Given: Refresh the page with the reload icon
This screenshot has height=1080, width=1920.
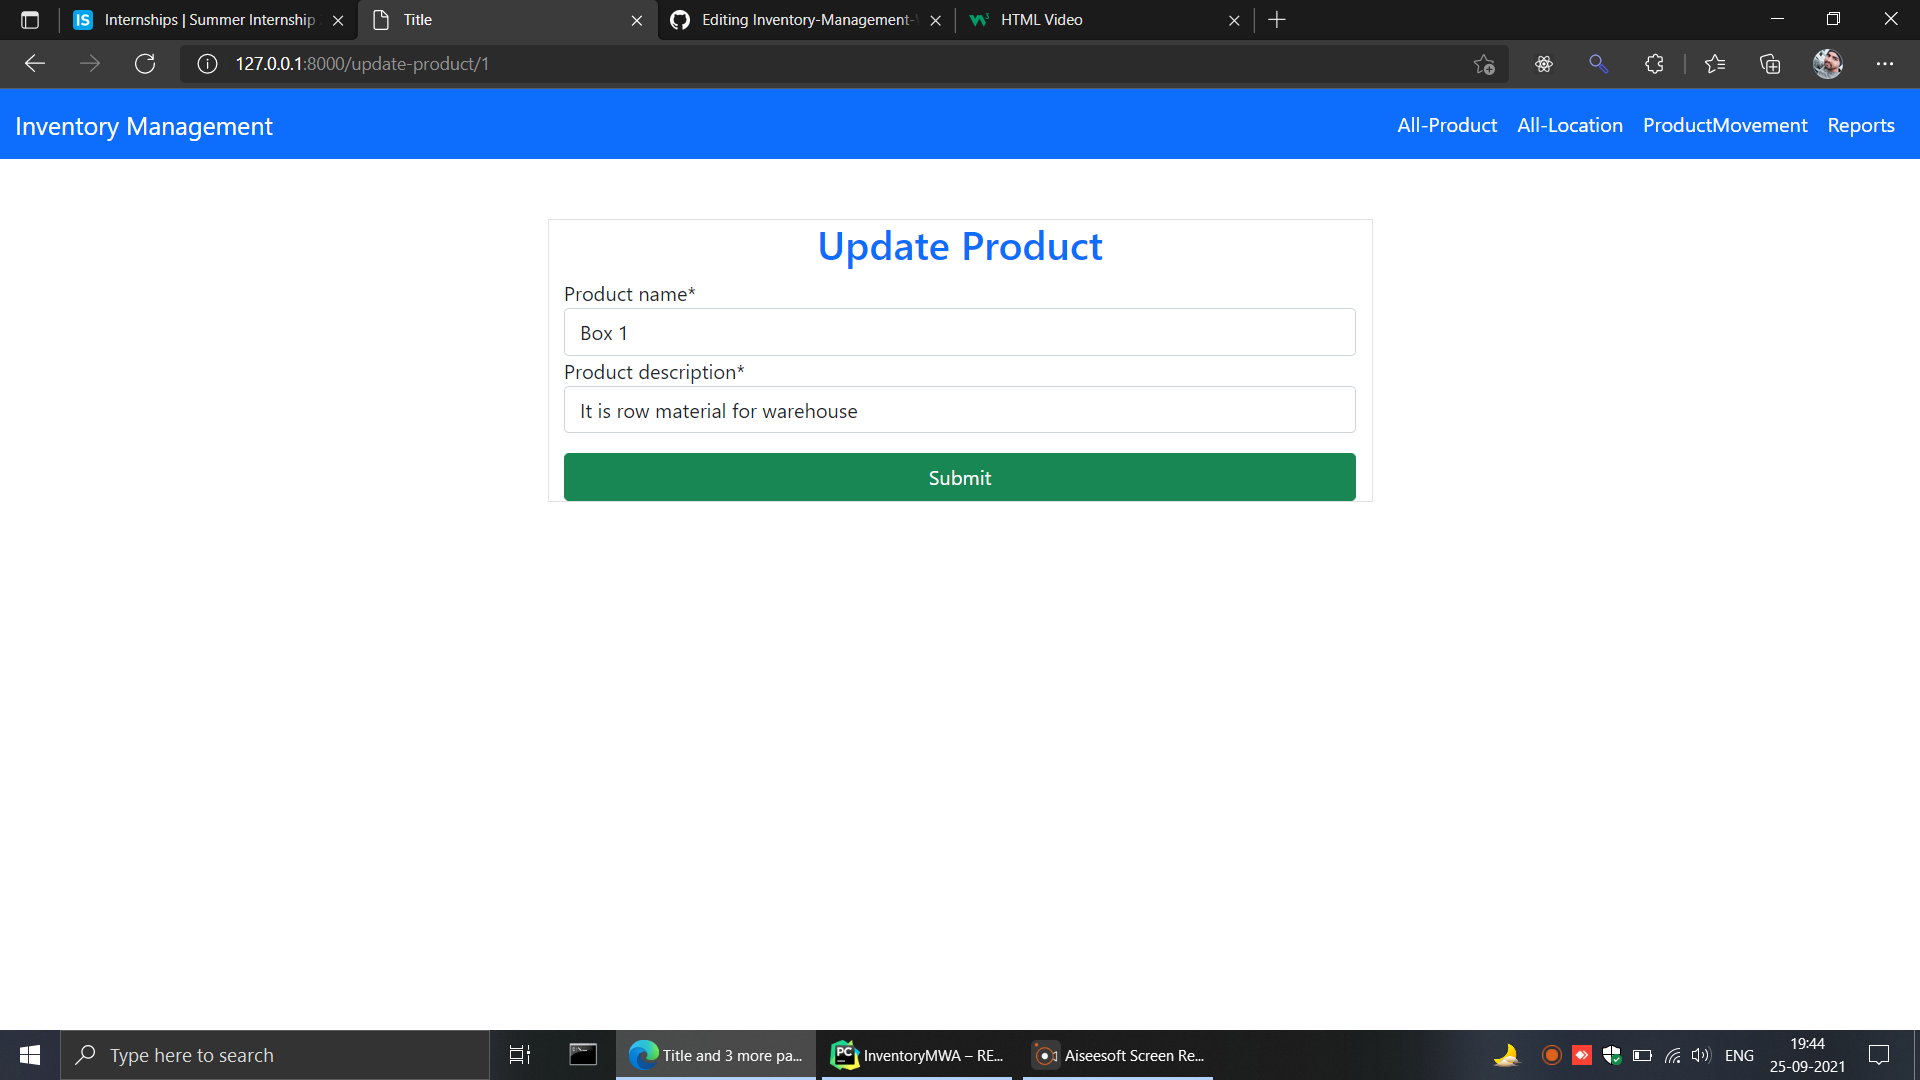Looking at the screenshot, I should pos(145,63).
